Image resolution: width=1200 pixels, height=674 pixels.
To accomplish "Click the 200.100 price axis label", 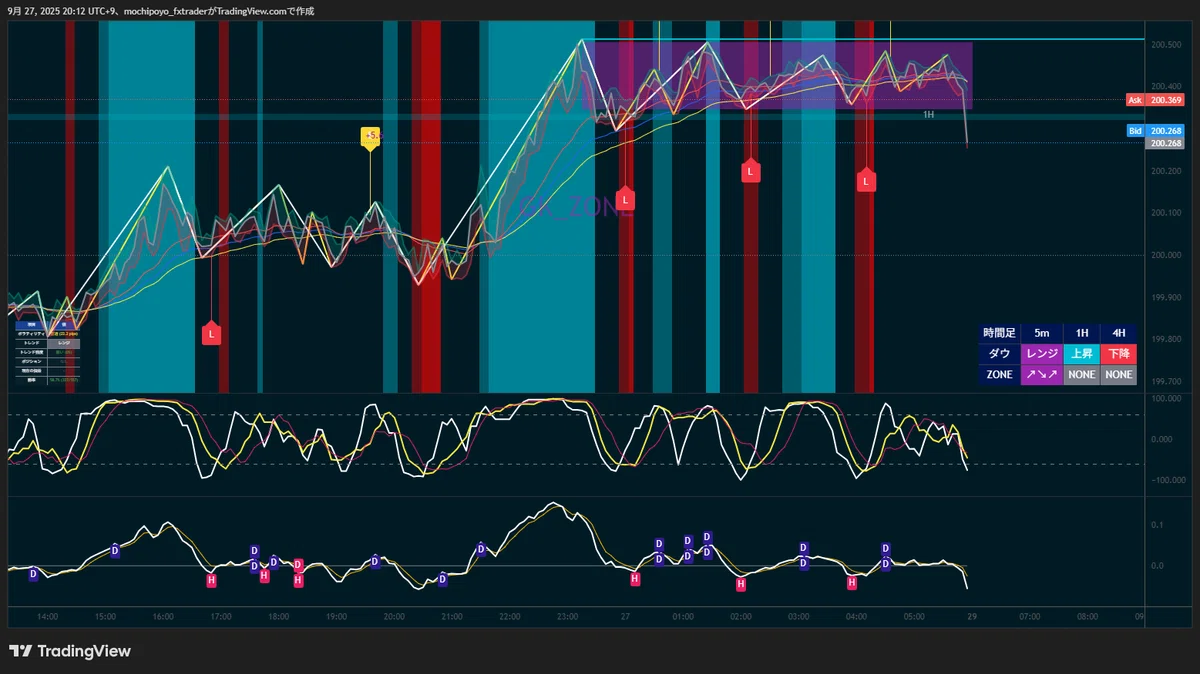I will 1165,213.
